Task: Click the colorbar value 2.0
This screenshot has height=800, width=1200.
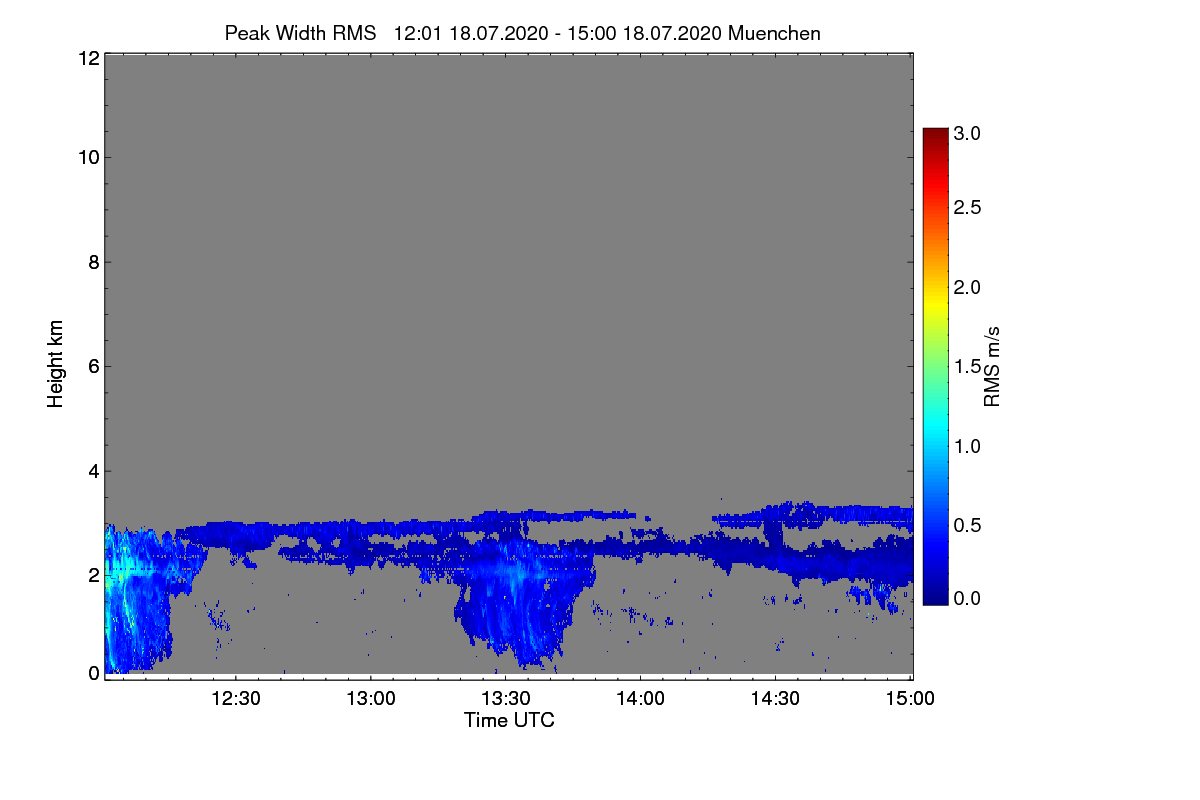Action: coord(968,287)
